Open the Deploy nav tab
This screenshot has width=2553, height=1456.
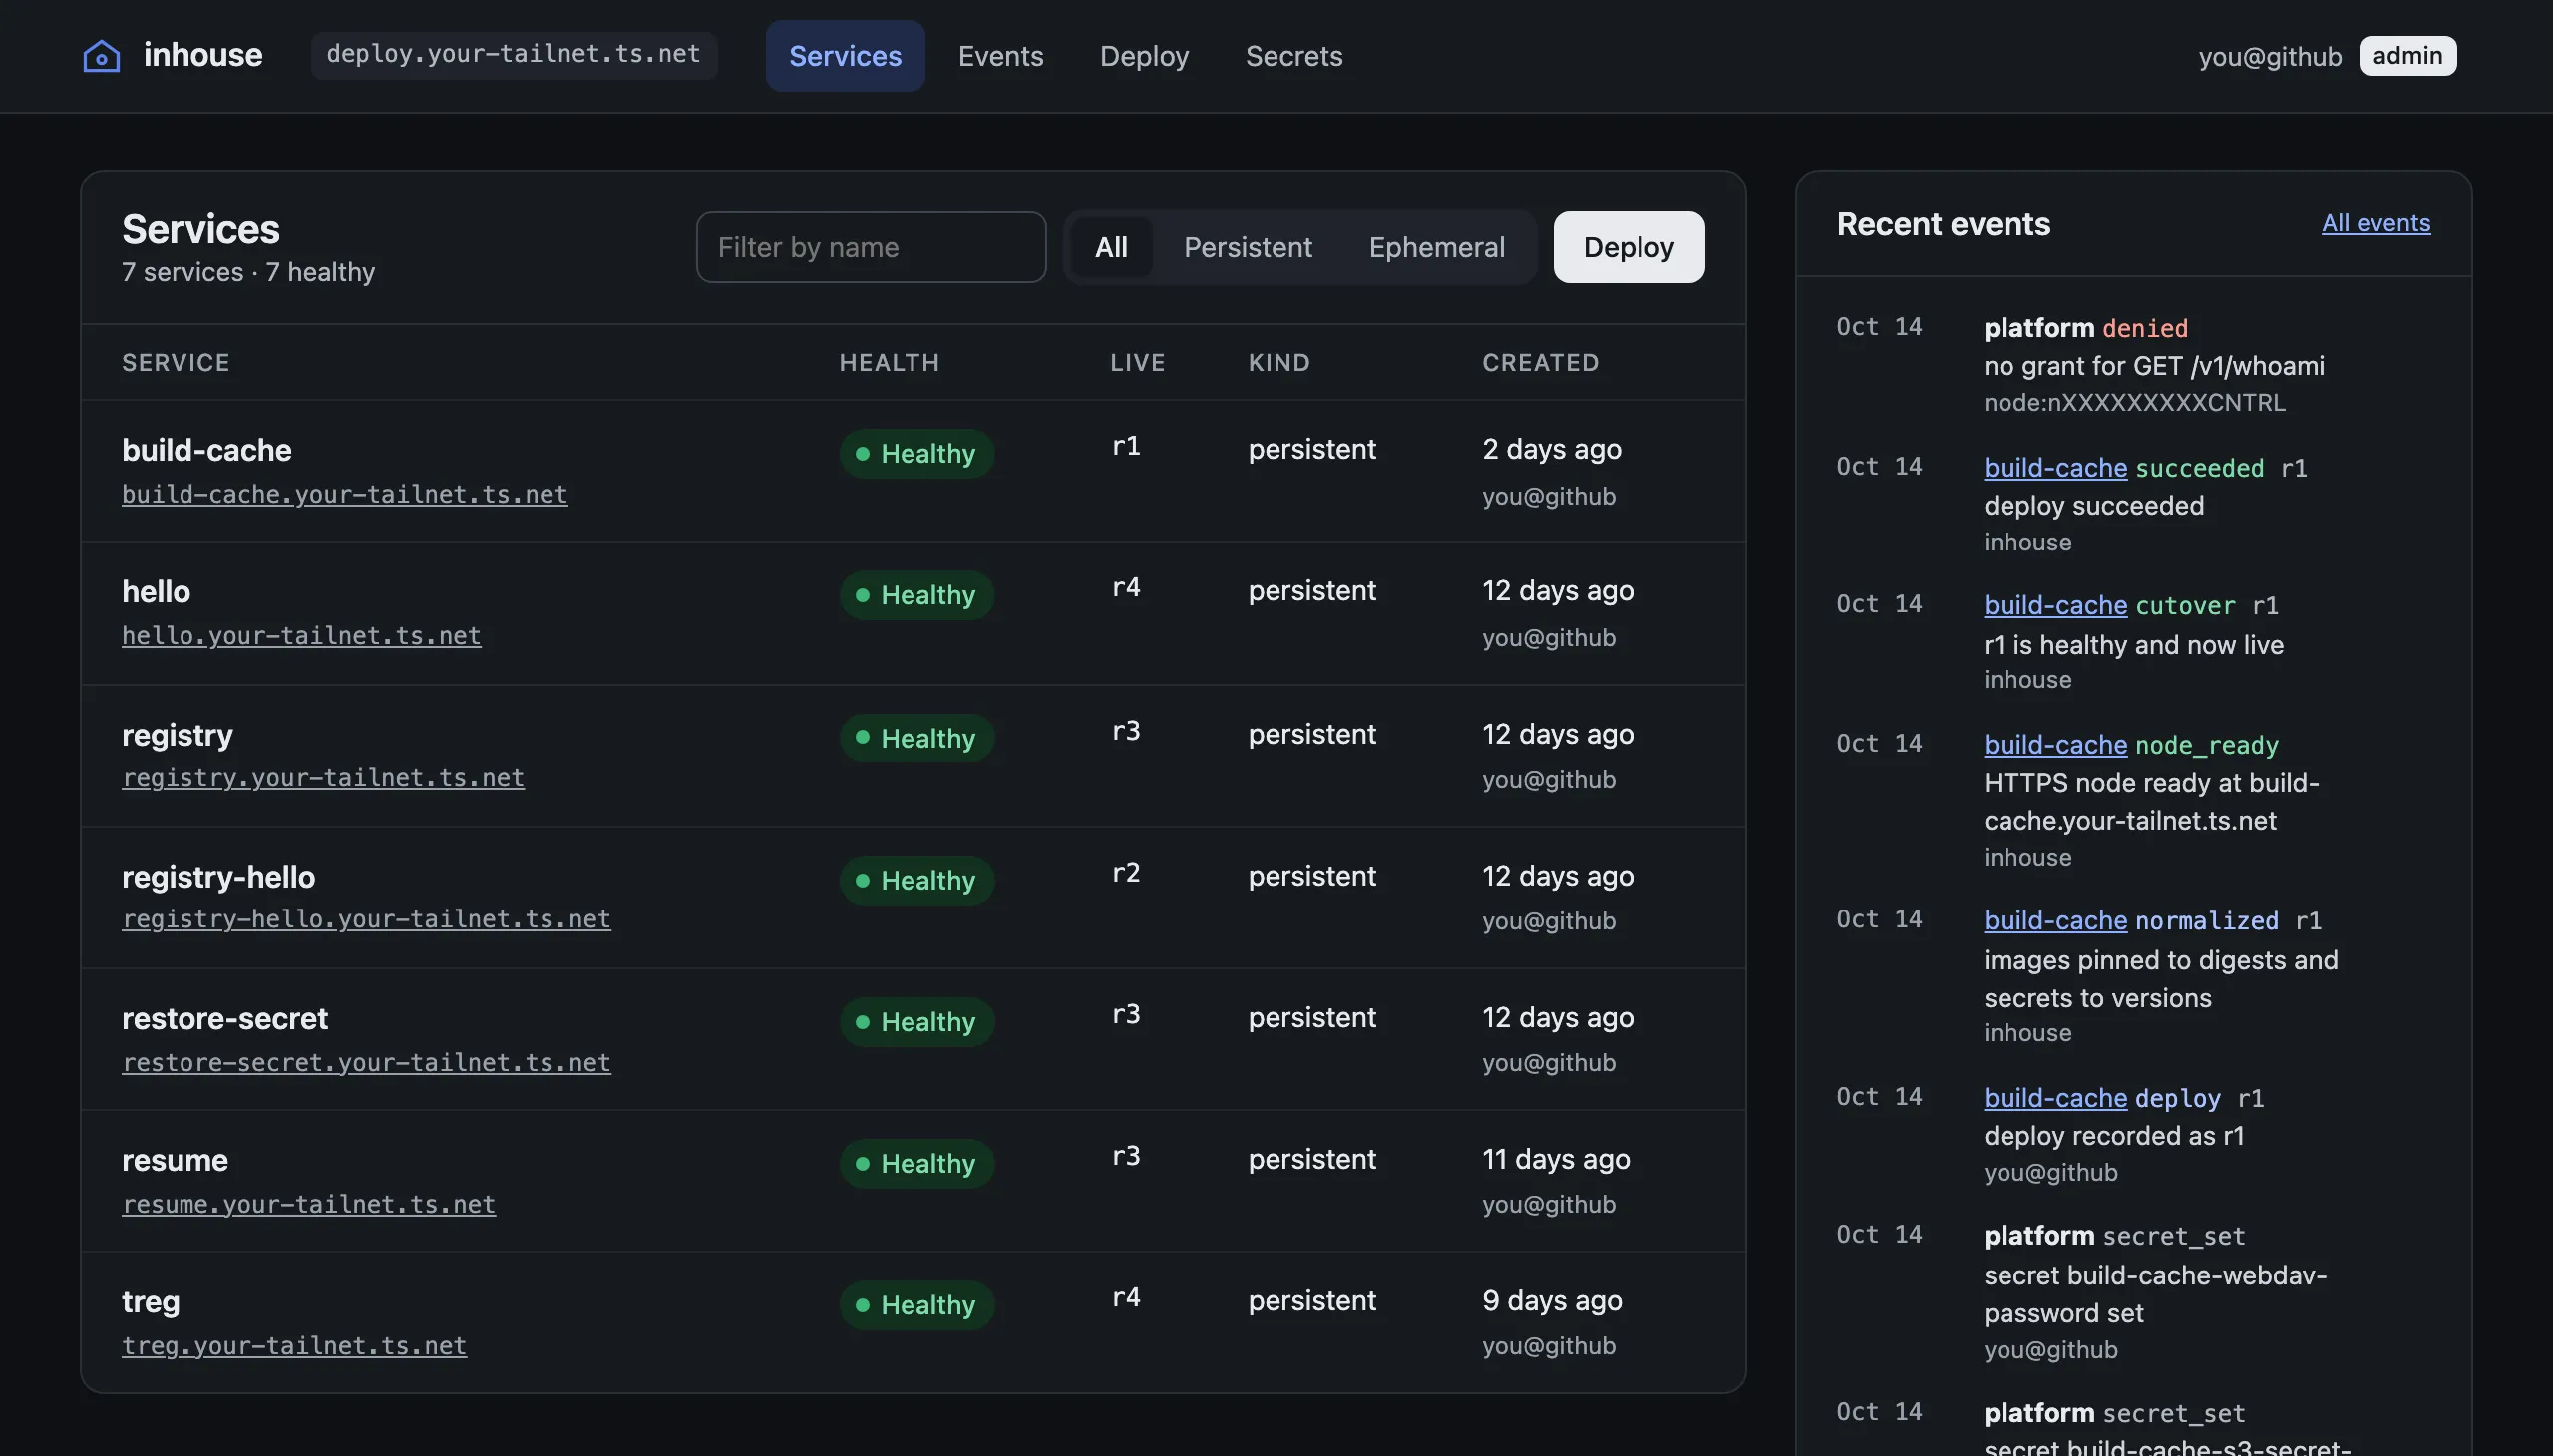pyautogui.click(x=1144, y=56)
